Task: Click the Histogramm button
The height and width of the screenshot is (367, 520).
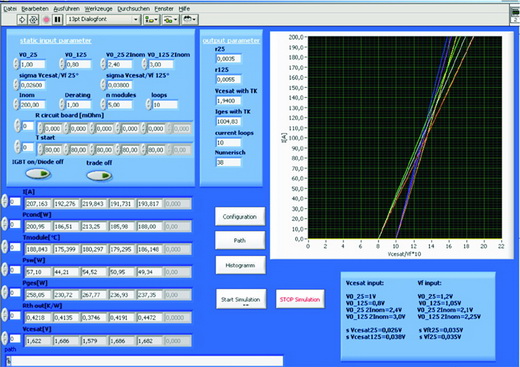Action: (240, 265)
